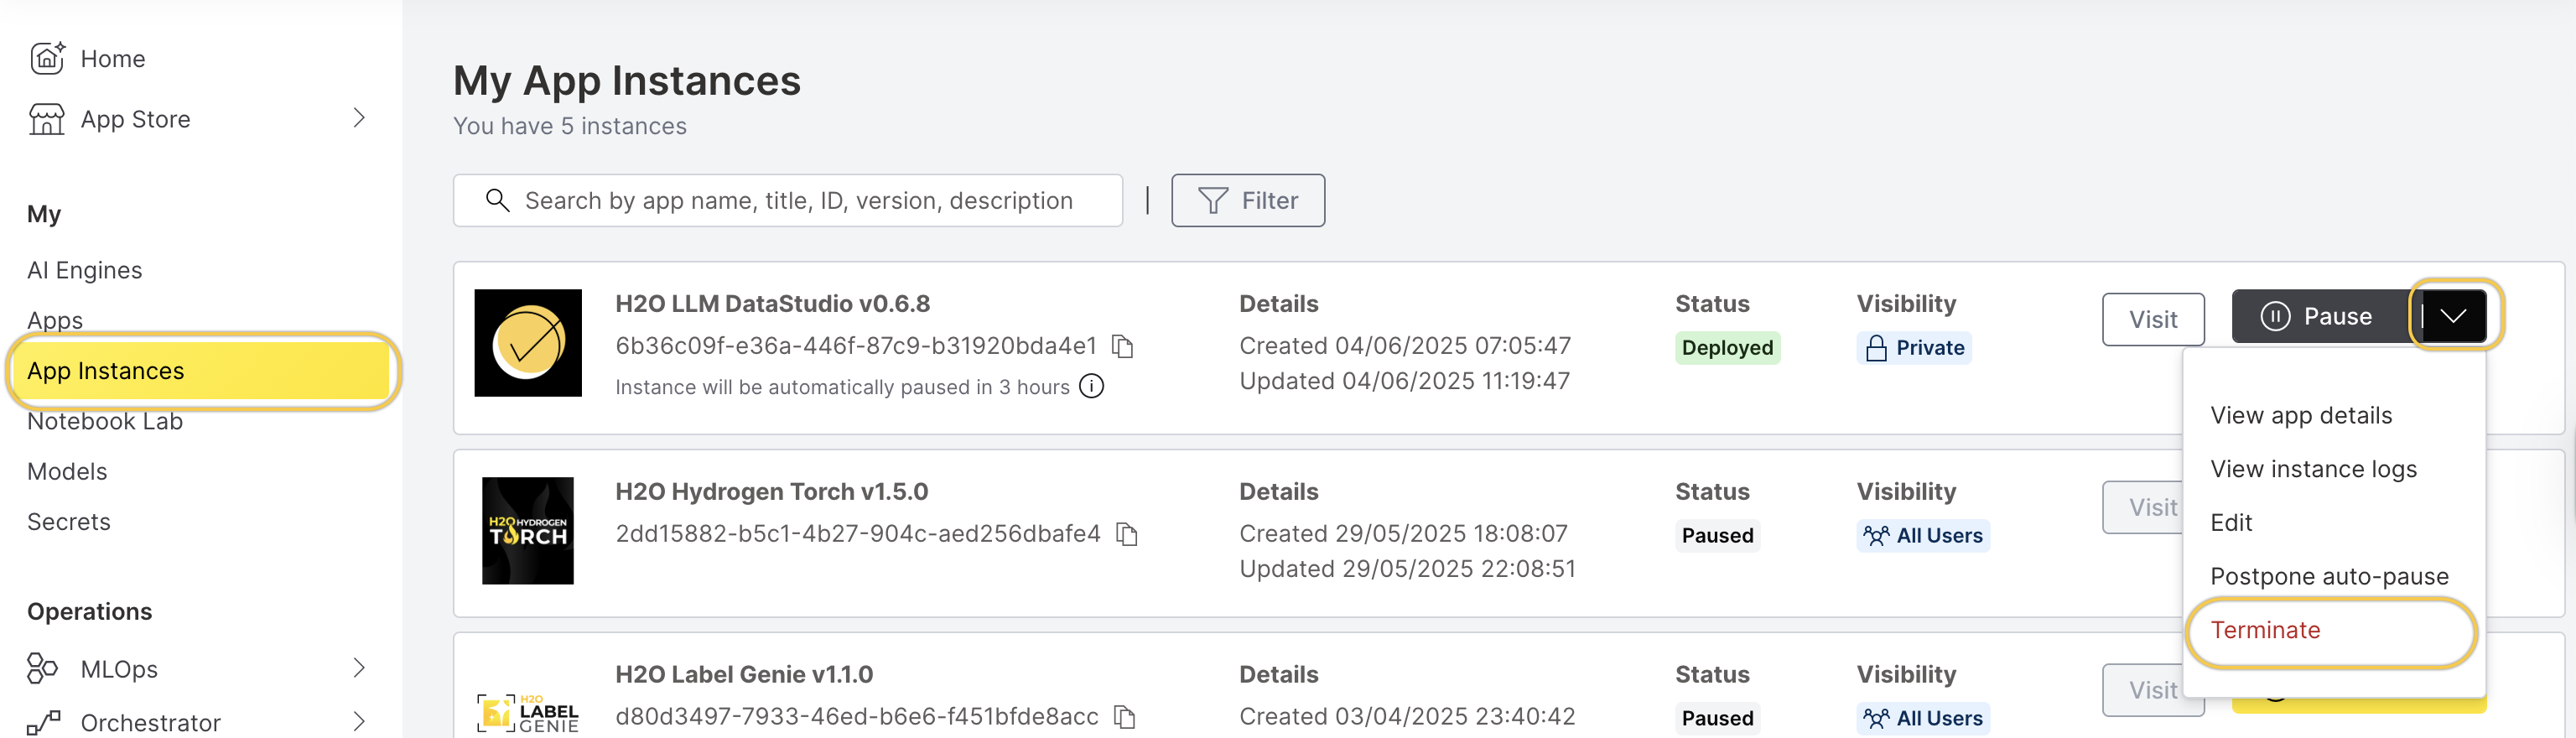The image size is (2576, 738).
Task: Click the H2O LLM DataStudio v0.6.8 title
Action: pyautogui.click(x=772, y=303)
